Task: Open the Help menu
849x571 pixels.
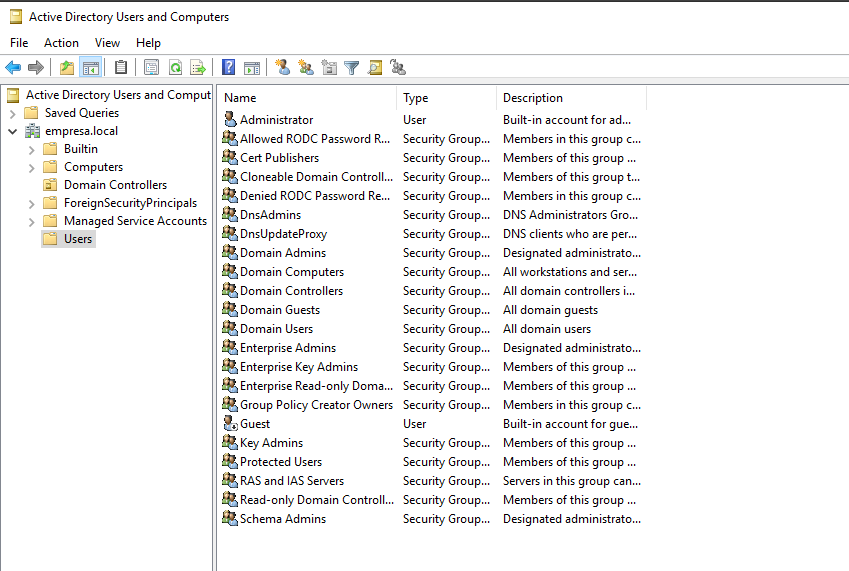Action: click(x=148, y=43)
